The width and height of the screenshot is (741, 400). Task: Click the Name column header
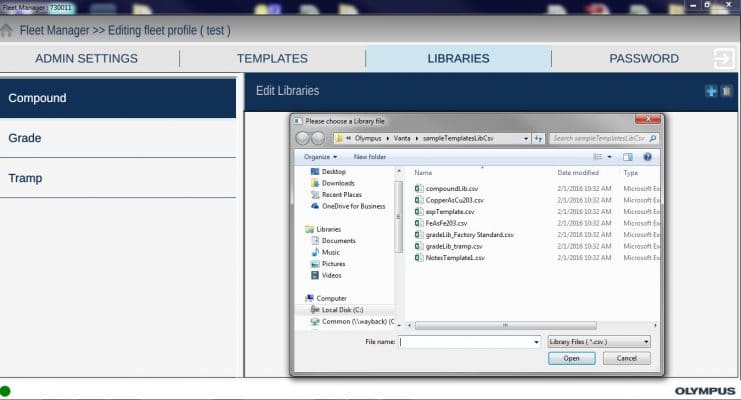[x=423, y=173]
